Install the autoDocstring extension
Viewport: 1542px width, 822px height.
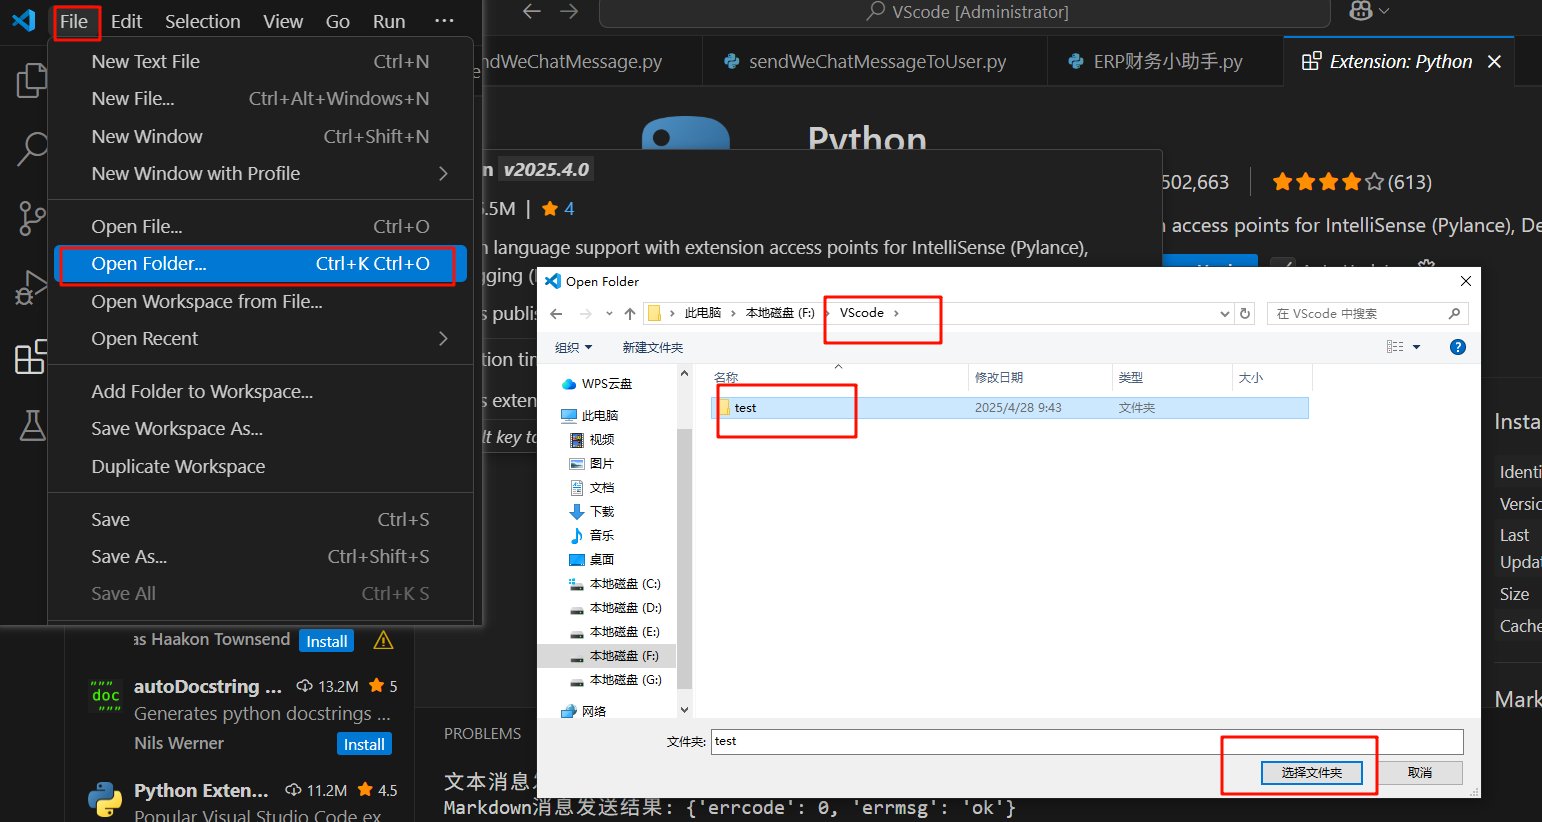pos(364,745)
